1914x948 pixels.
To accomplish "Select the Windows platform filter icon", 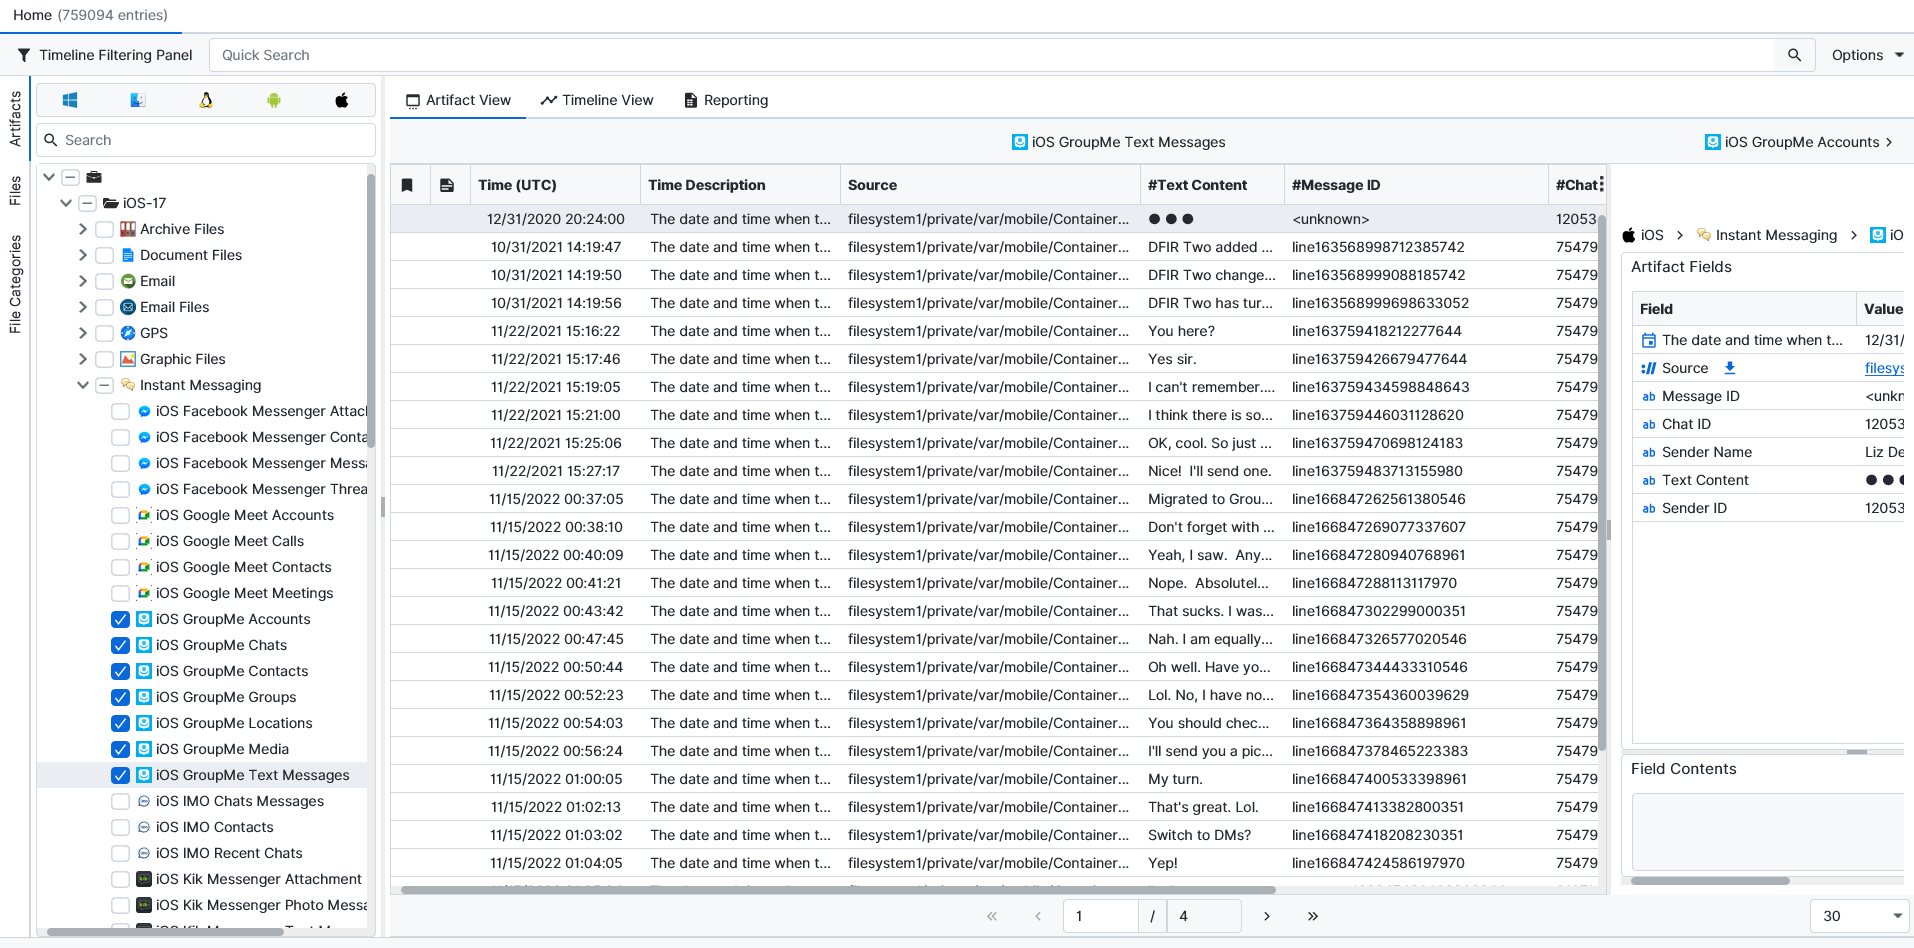I will pos(70,100).
